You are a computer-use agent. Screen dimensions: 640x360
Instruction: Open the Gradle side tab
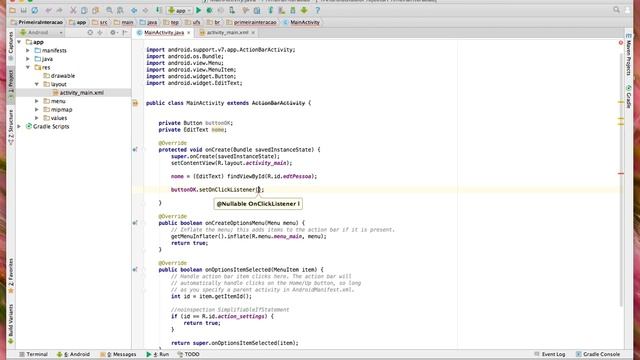pos(629,97)
